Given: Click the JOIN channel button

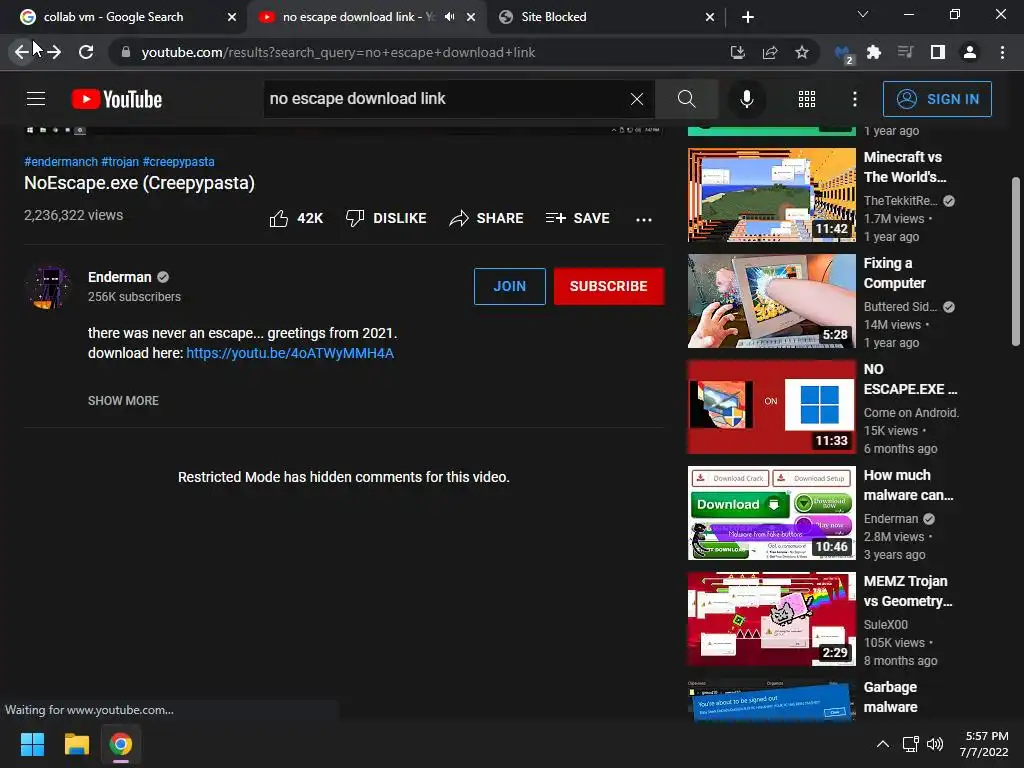Looking at the screenshot, I should (x=509, y=286).
